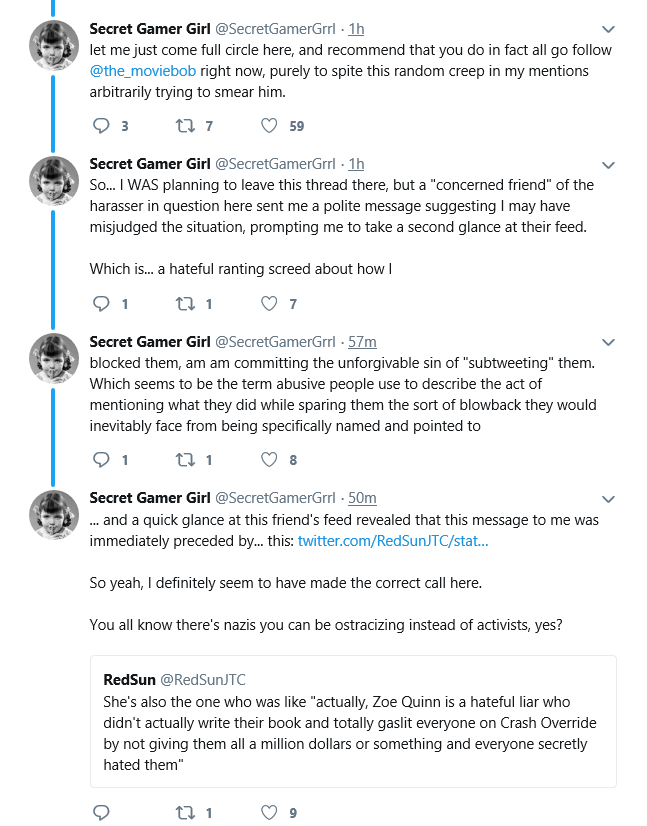647x826 pixels.
Task: Like the 'subtweeting' tweet with 8 likes
Action: [269, 460]
